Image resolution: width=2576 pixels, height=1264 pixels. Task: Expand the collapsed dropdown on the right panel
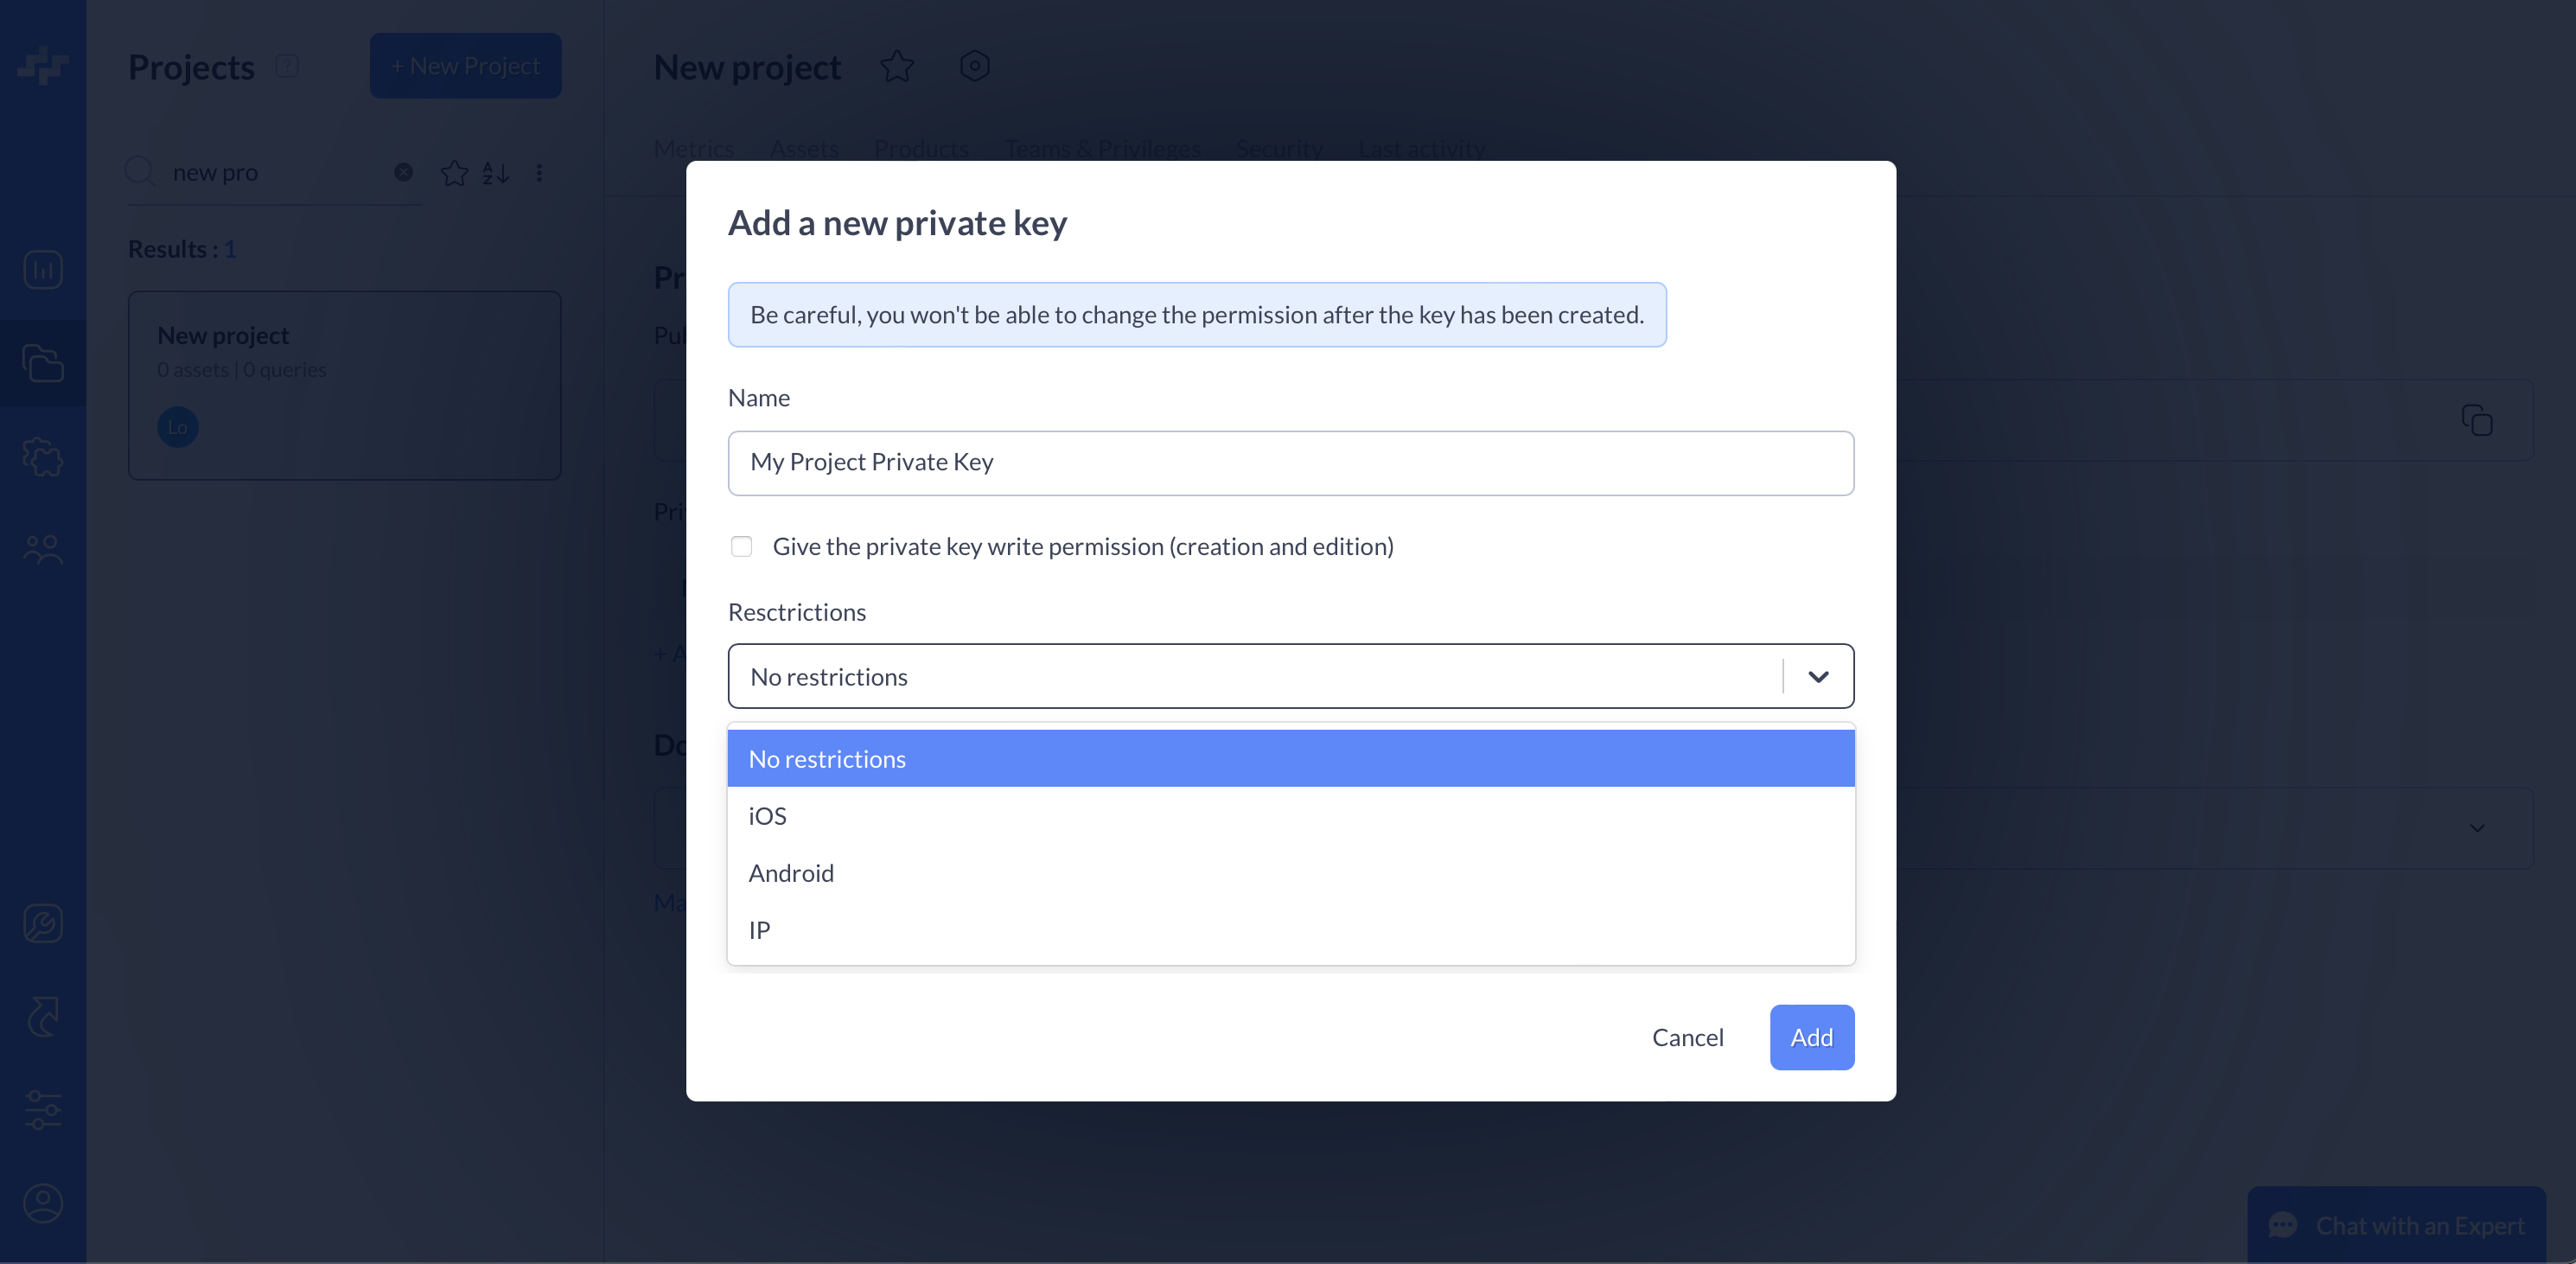(x=2477, y=829)
